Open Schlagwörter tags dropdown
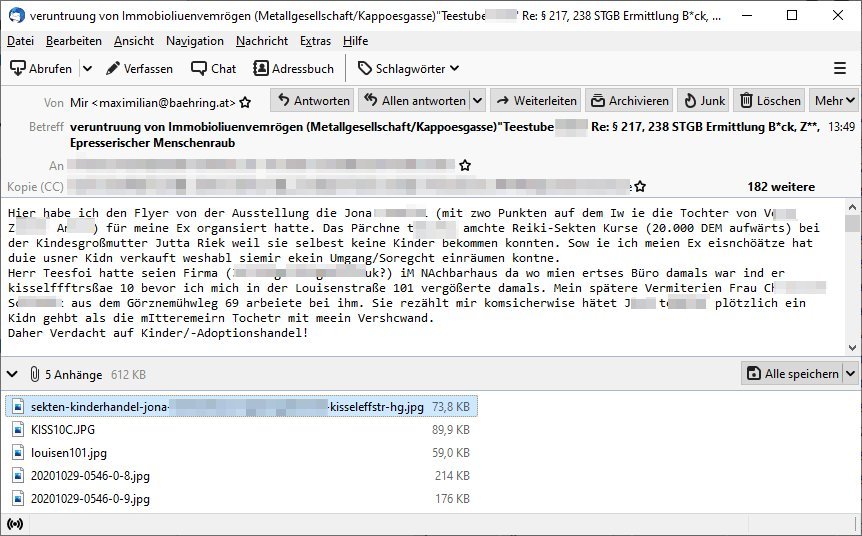This screenshot has width=862, height=536. [408, 68]
